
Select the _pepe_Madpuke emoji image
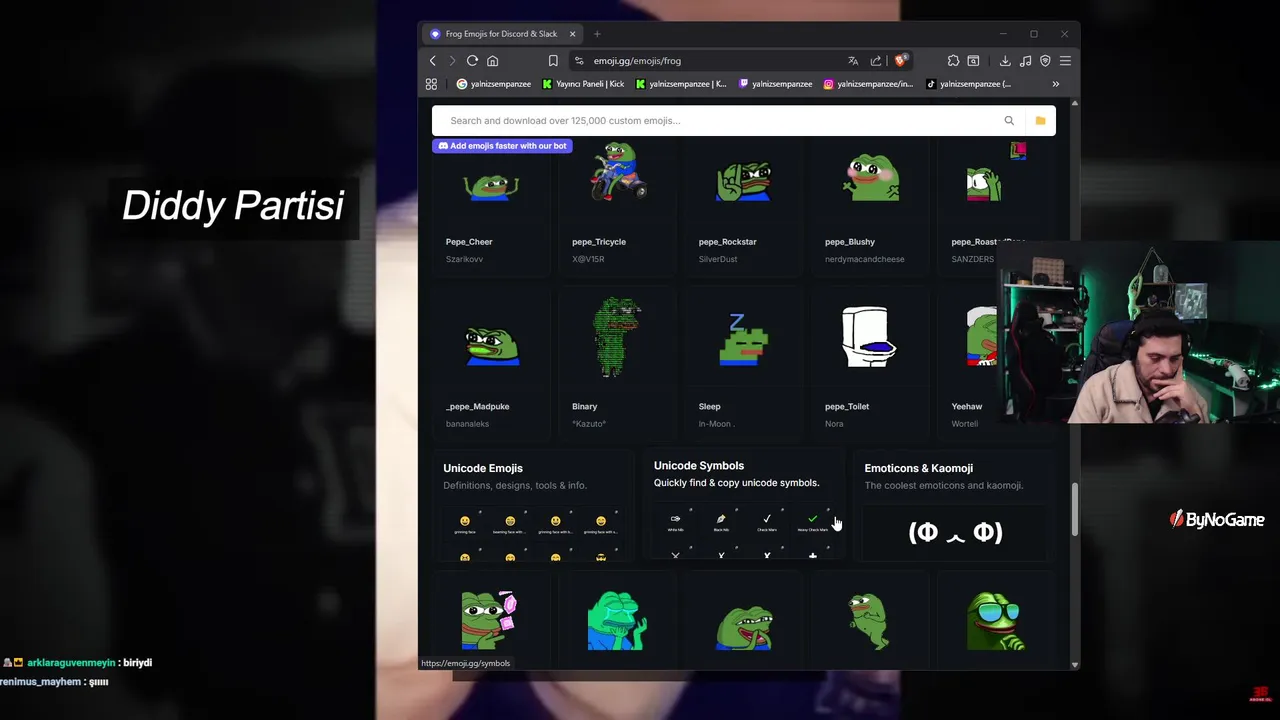[490, 344]
